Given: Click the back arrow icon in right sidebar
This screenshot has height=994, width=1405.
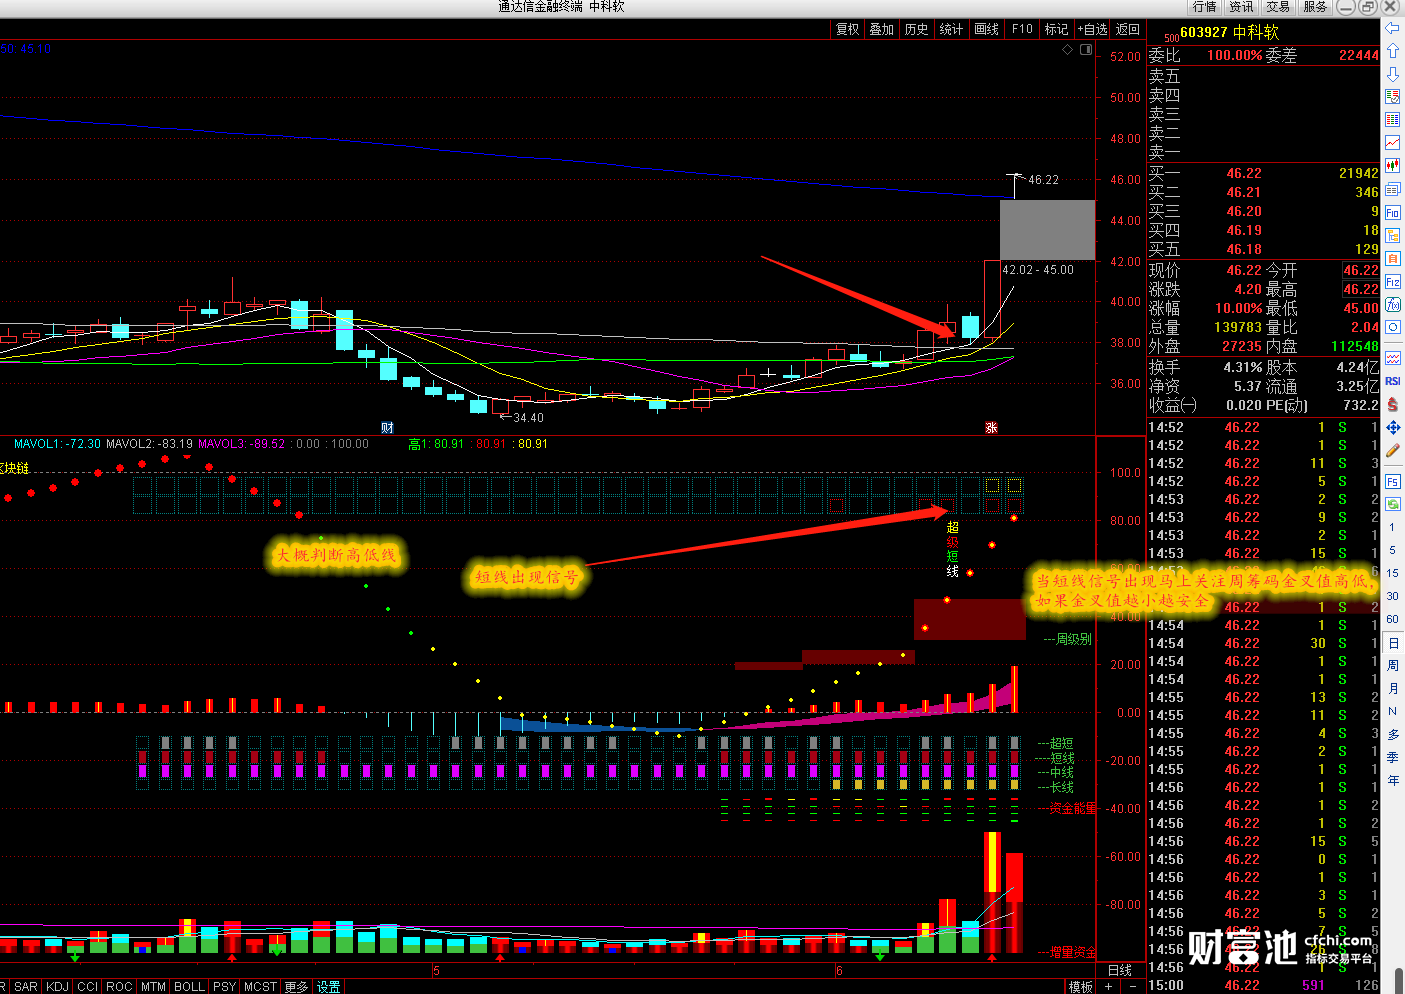Looking at the screenshot, I should pos(1392,28).
